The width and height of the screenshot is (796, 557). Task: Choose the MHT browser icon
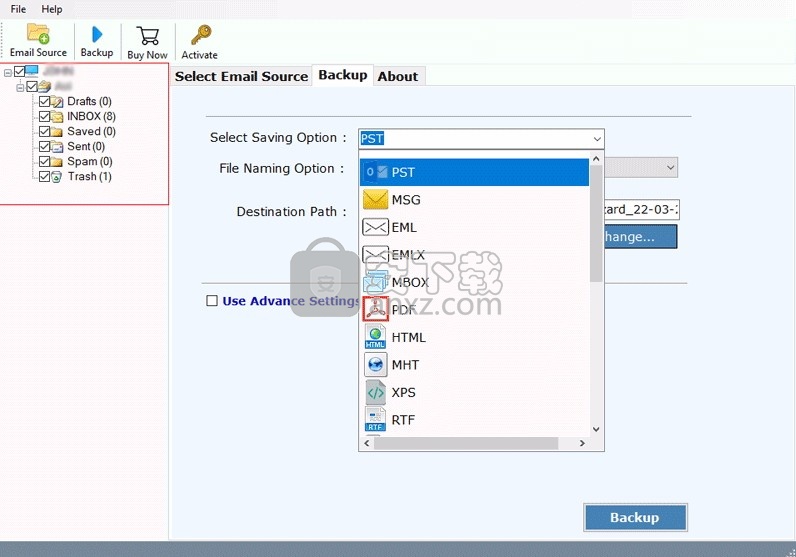[x=376, y=365]
